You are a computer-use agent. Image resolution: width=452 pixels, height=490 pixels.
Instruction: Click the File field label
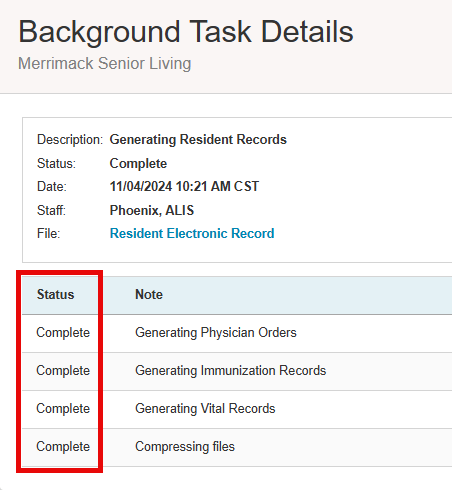[x=48, y=233]
